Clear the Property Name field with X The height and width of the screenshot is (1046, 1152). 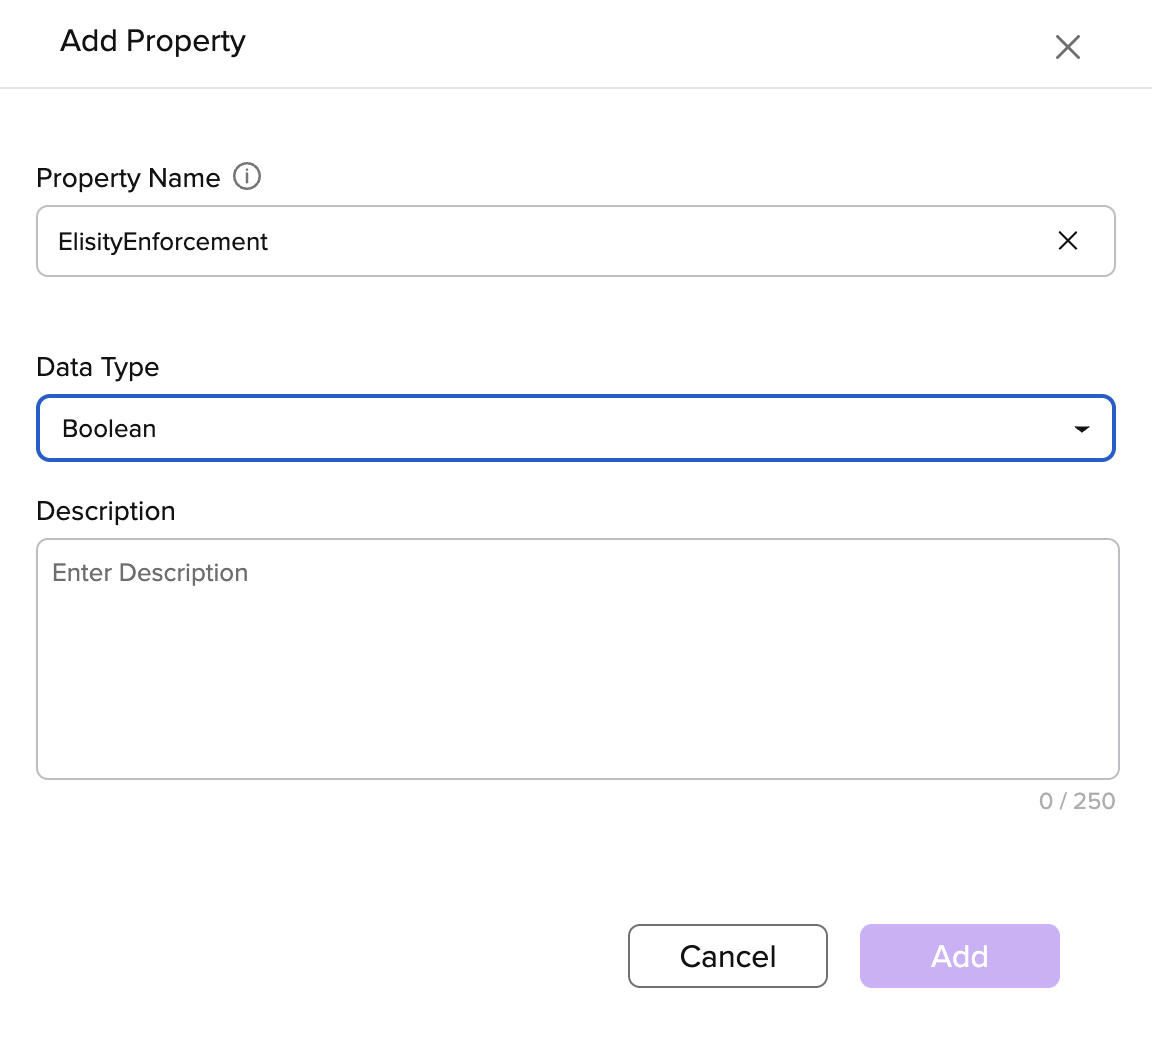(1067, 241)
